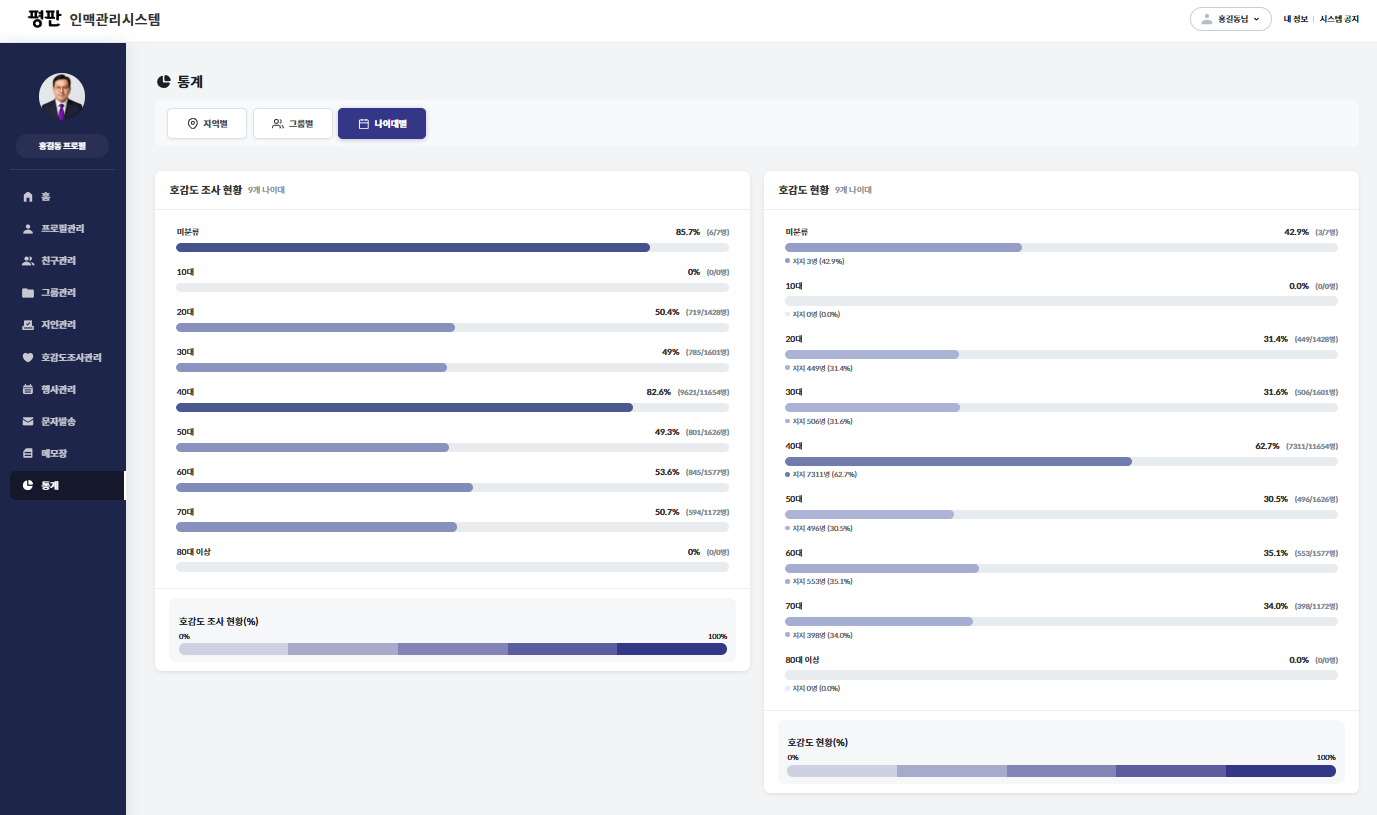Select 통계 in the sidebar menu
1377x815 pixels.
pos(50,485)
